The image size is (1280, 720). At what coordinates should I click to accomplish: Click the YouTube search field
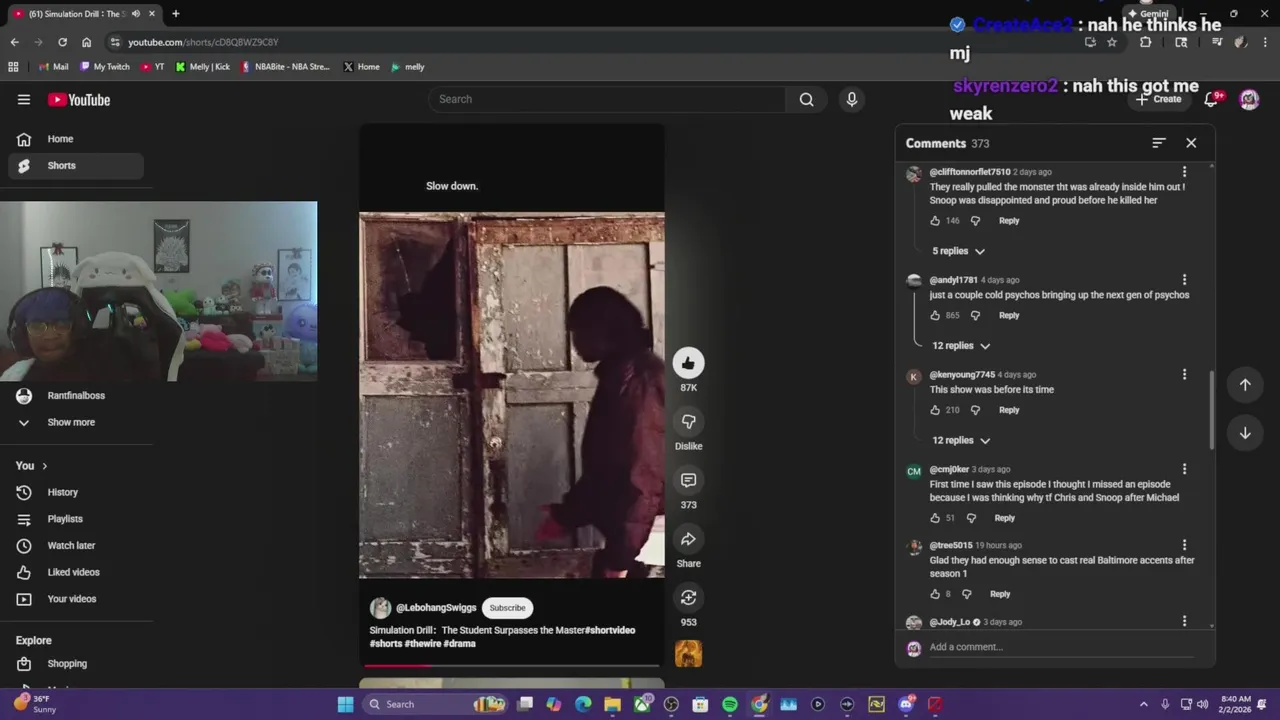coord(607,99)
